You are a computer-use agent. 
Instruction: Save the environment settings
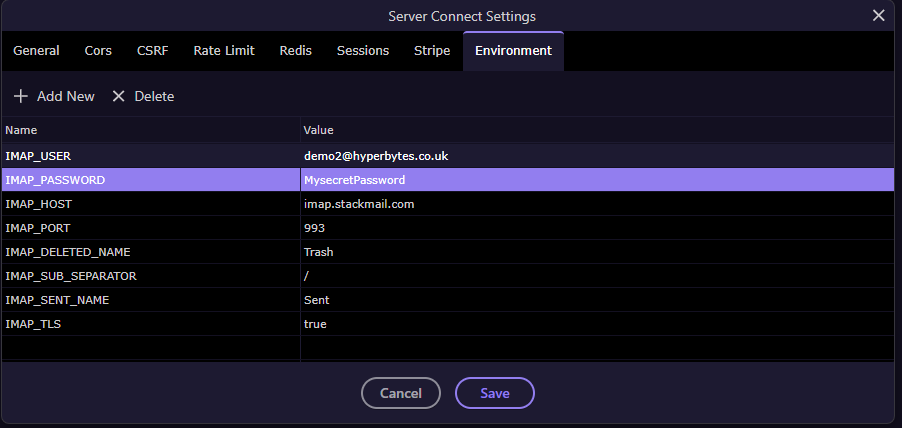[495, 393]
